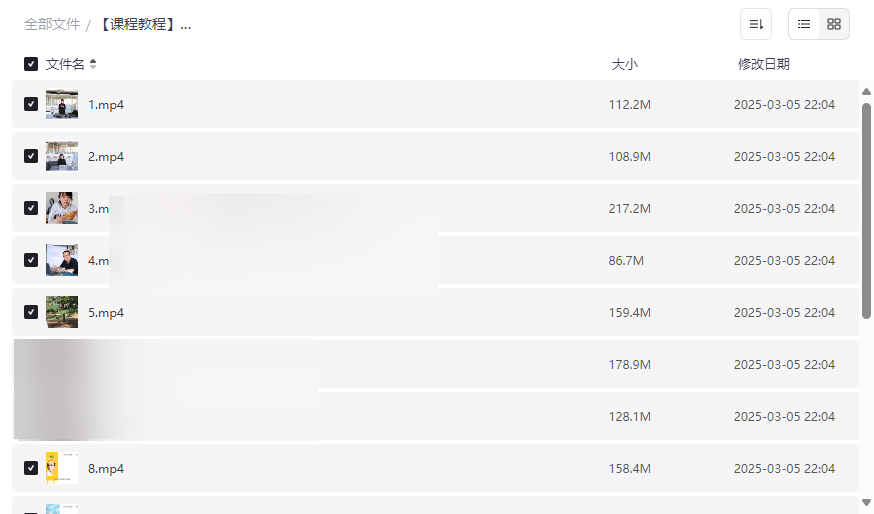Switch to list view layout

[x=804, y=24]
